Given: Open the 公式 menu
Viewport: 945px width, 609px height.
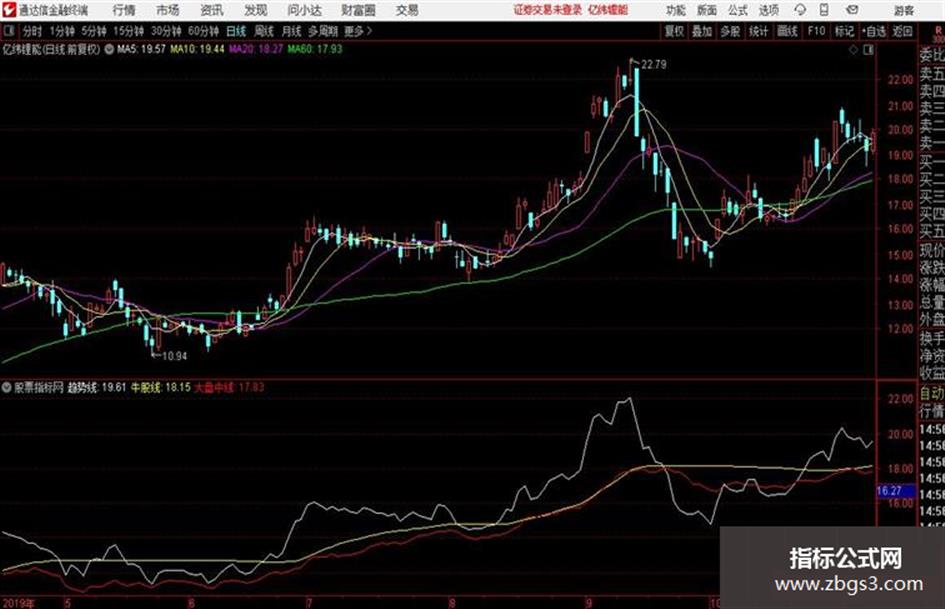Looking at the screenshot, I should (x=738, y=10).
